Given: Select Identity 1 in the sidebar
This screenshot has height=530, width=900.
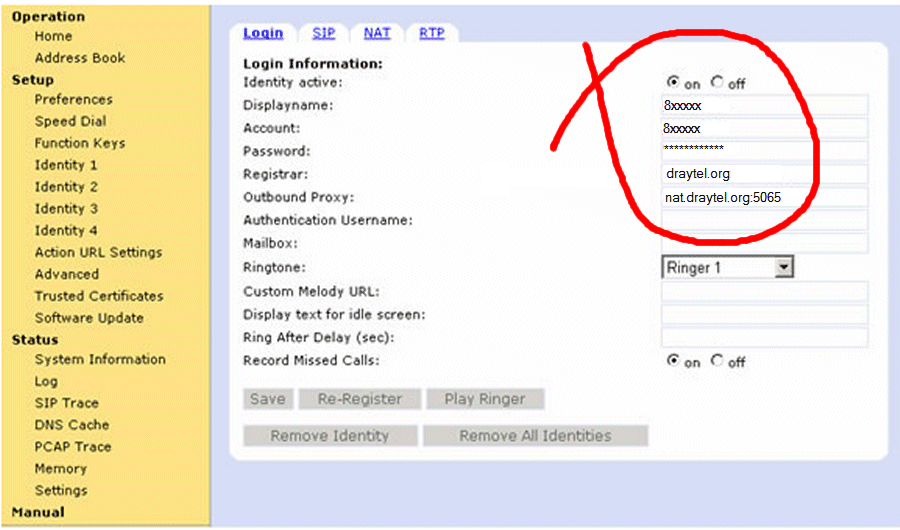Looking at the screenshot, I should coord(66,165).
